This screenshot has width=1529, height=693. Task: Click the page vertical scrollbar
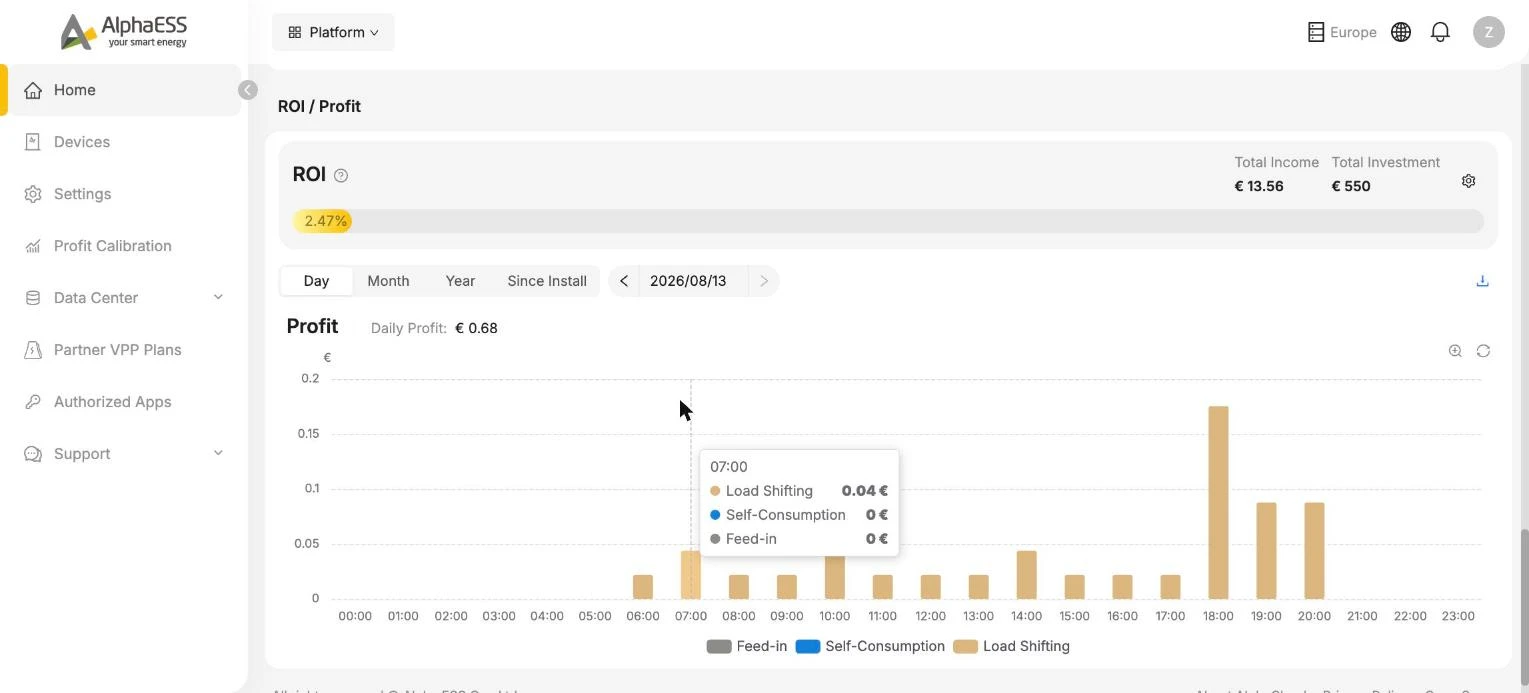click(x=1524, y=605)
